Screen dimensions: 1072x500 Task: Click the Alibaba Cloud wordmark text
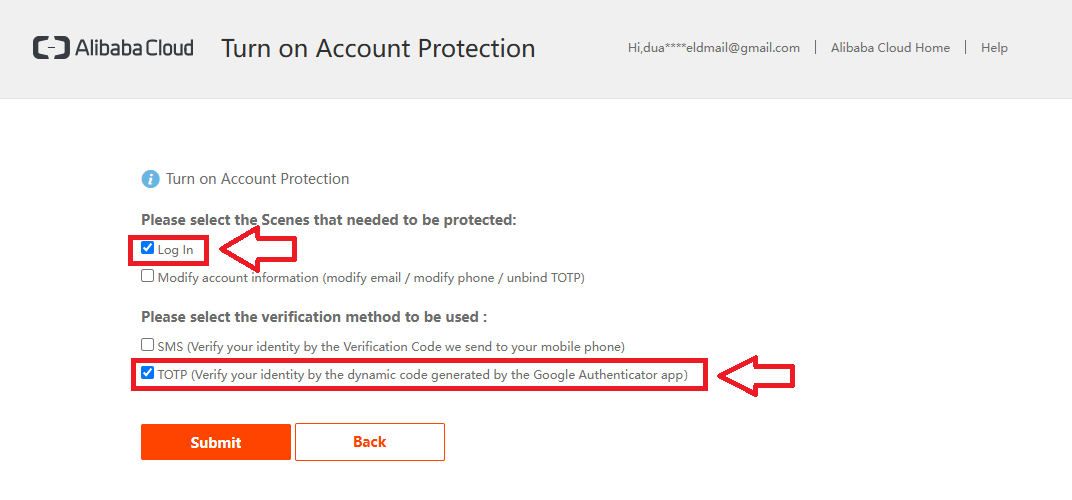tap(134, 48)
